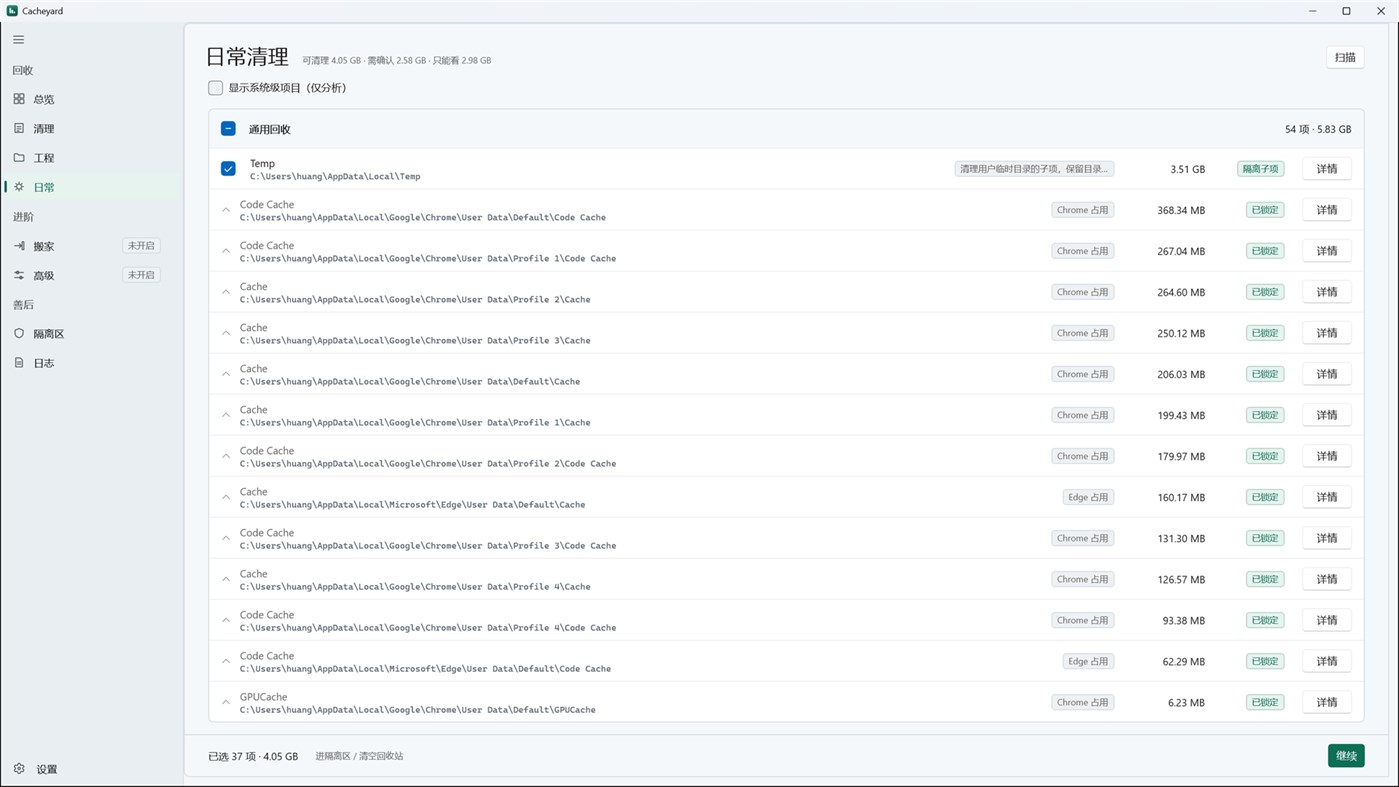Viewport: 1399px width, 787px height.
Task: Go to 清理 cleanup section icon
Action: (19, 128)
